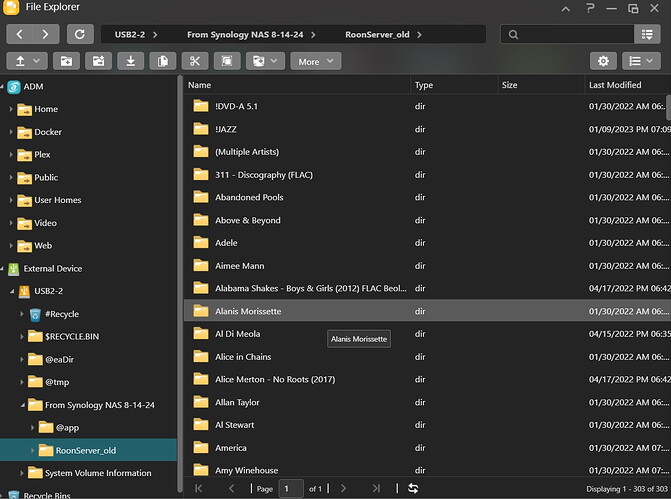Create a new folder from toolbar
Viewport: 671px width, 499px height.
pos(66,61)
